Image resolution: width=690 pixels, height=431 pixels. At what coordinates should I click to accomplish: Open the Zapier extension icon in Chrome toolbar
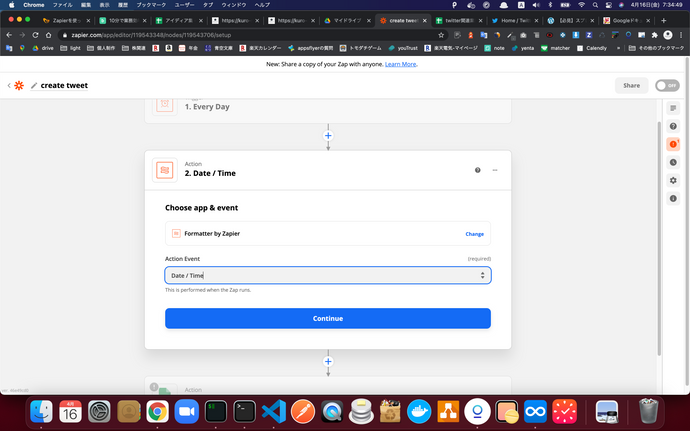(589, 35)
